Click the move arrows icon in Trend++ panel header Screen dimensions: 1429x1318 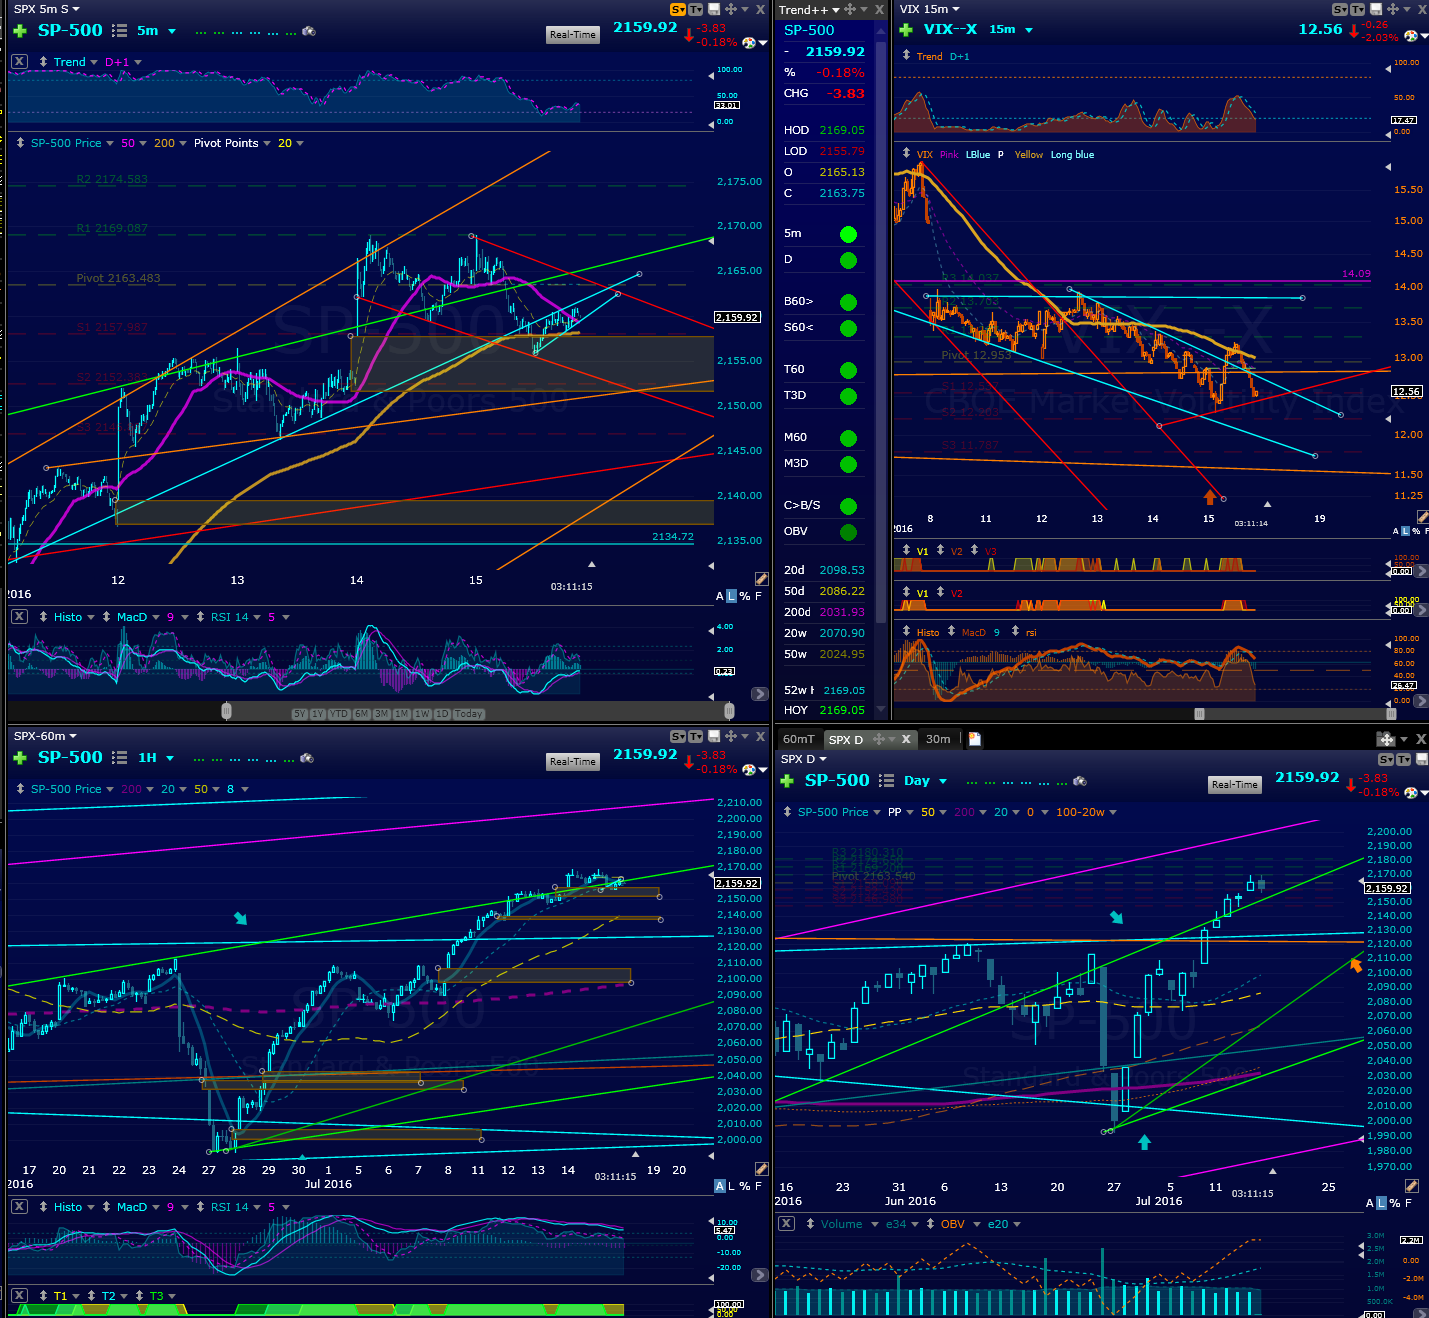849,9
